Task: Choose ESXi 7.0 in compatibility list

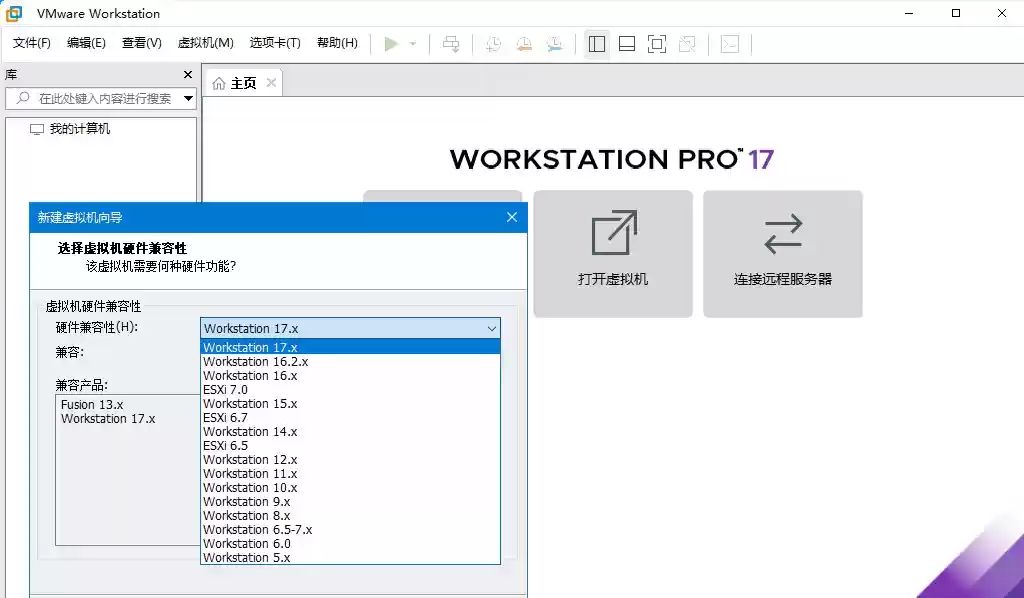Action: pos(225,390)
